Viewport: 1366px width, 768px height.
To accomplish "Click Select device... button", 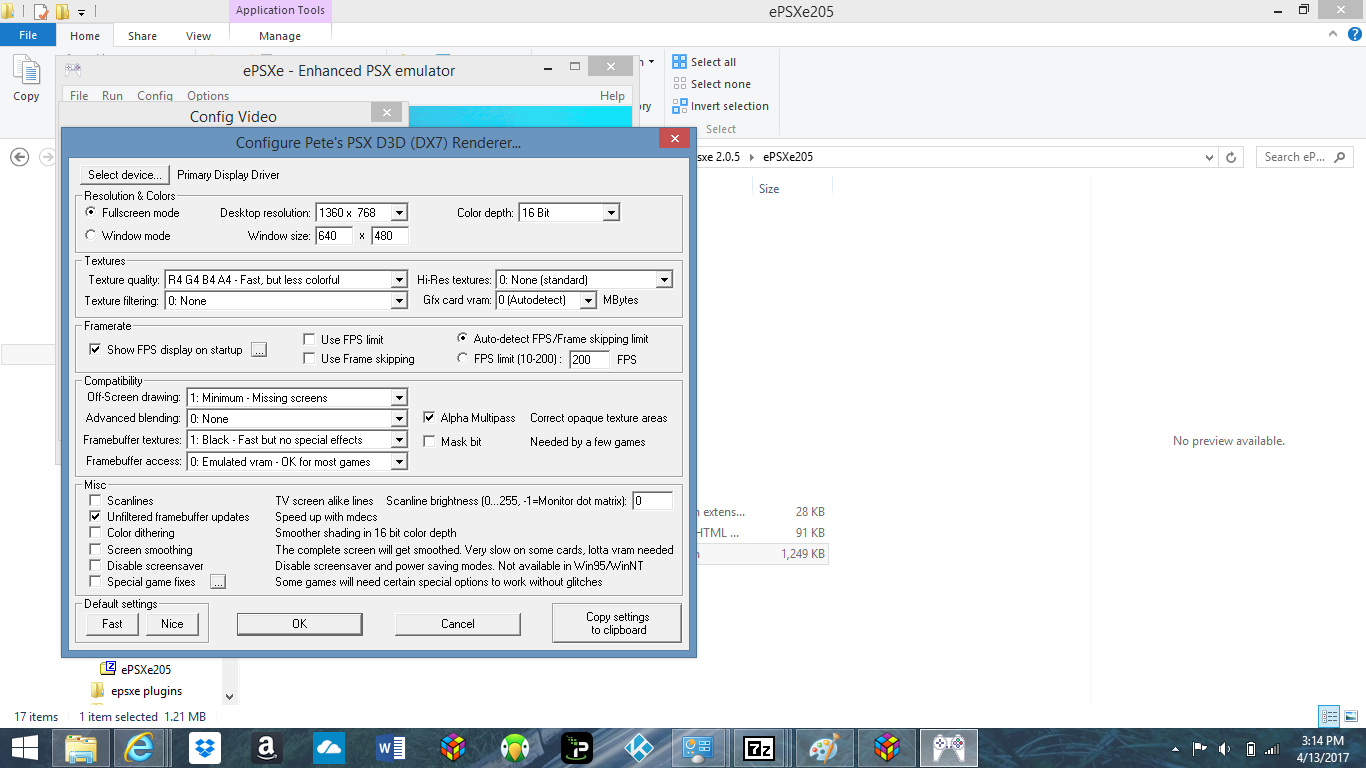I will coord(125,175).
